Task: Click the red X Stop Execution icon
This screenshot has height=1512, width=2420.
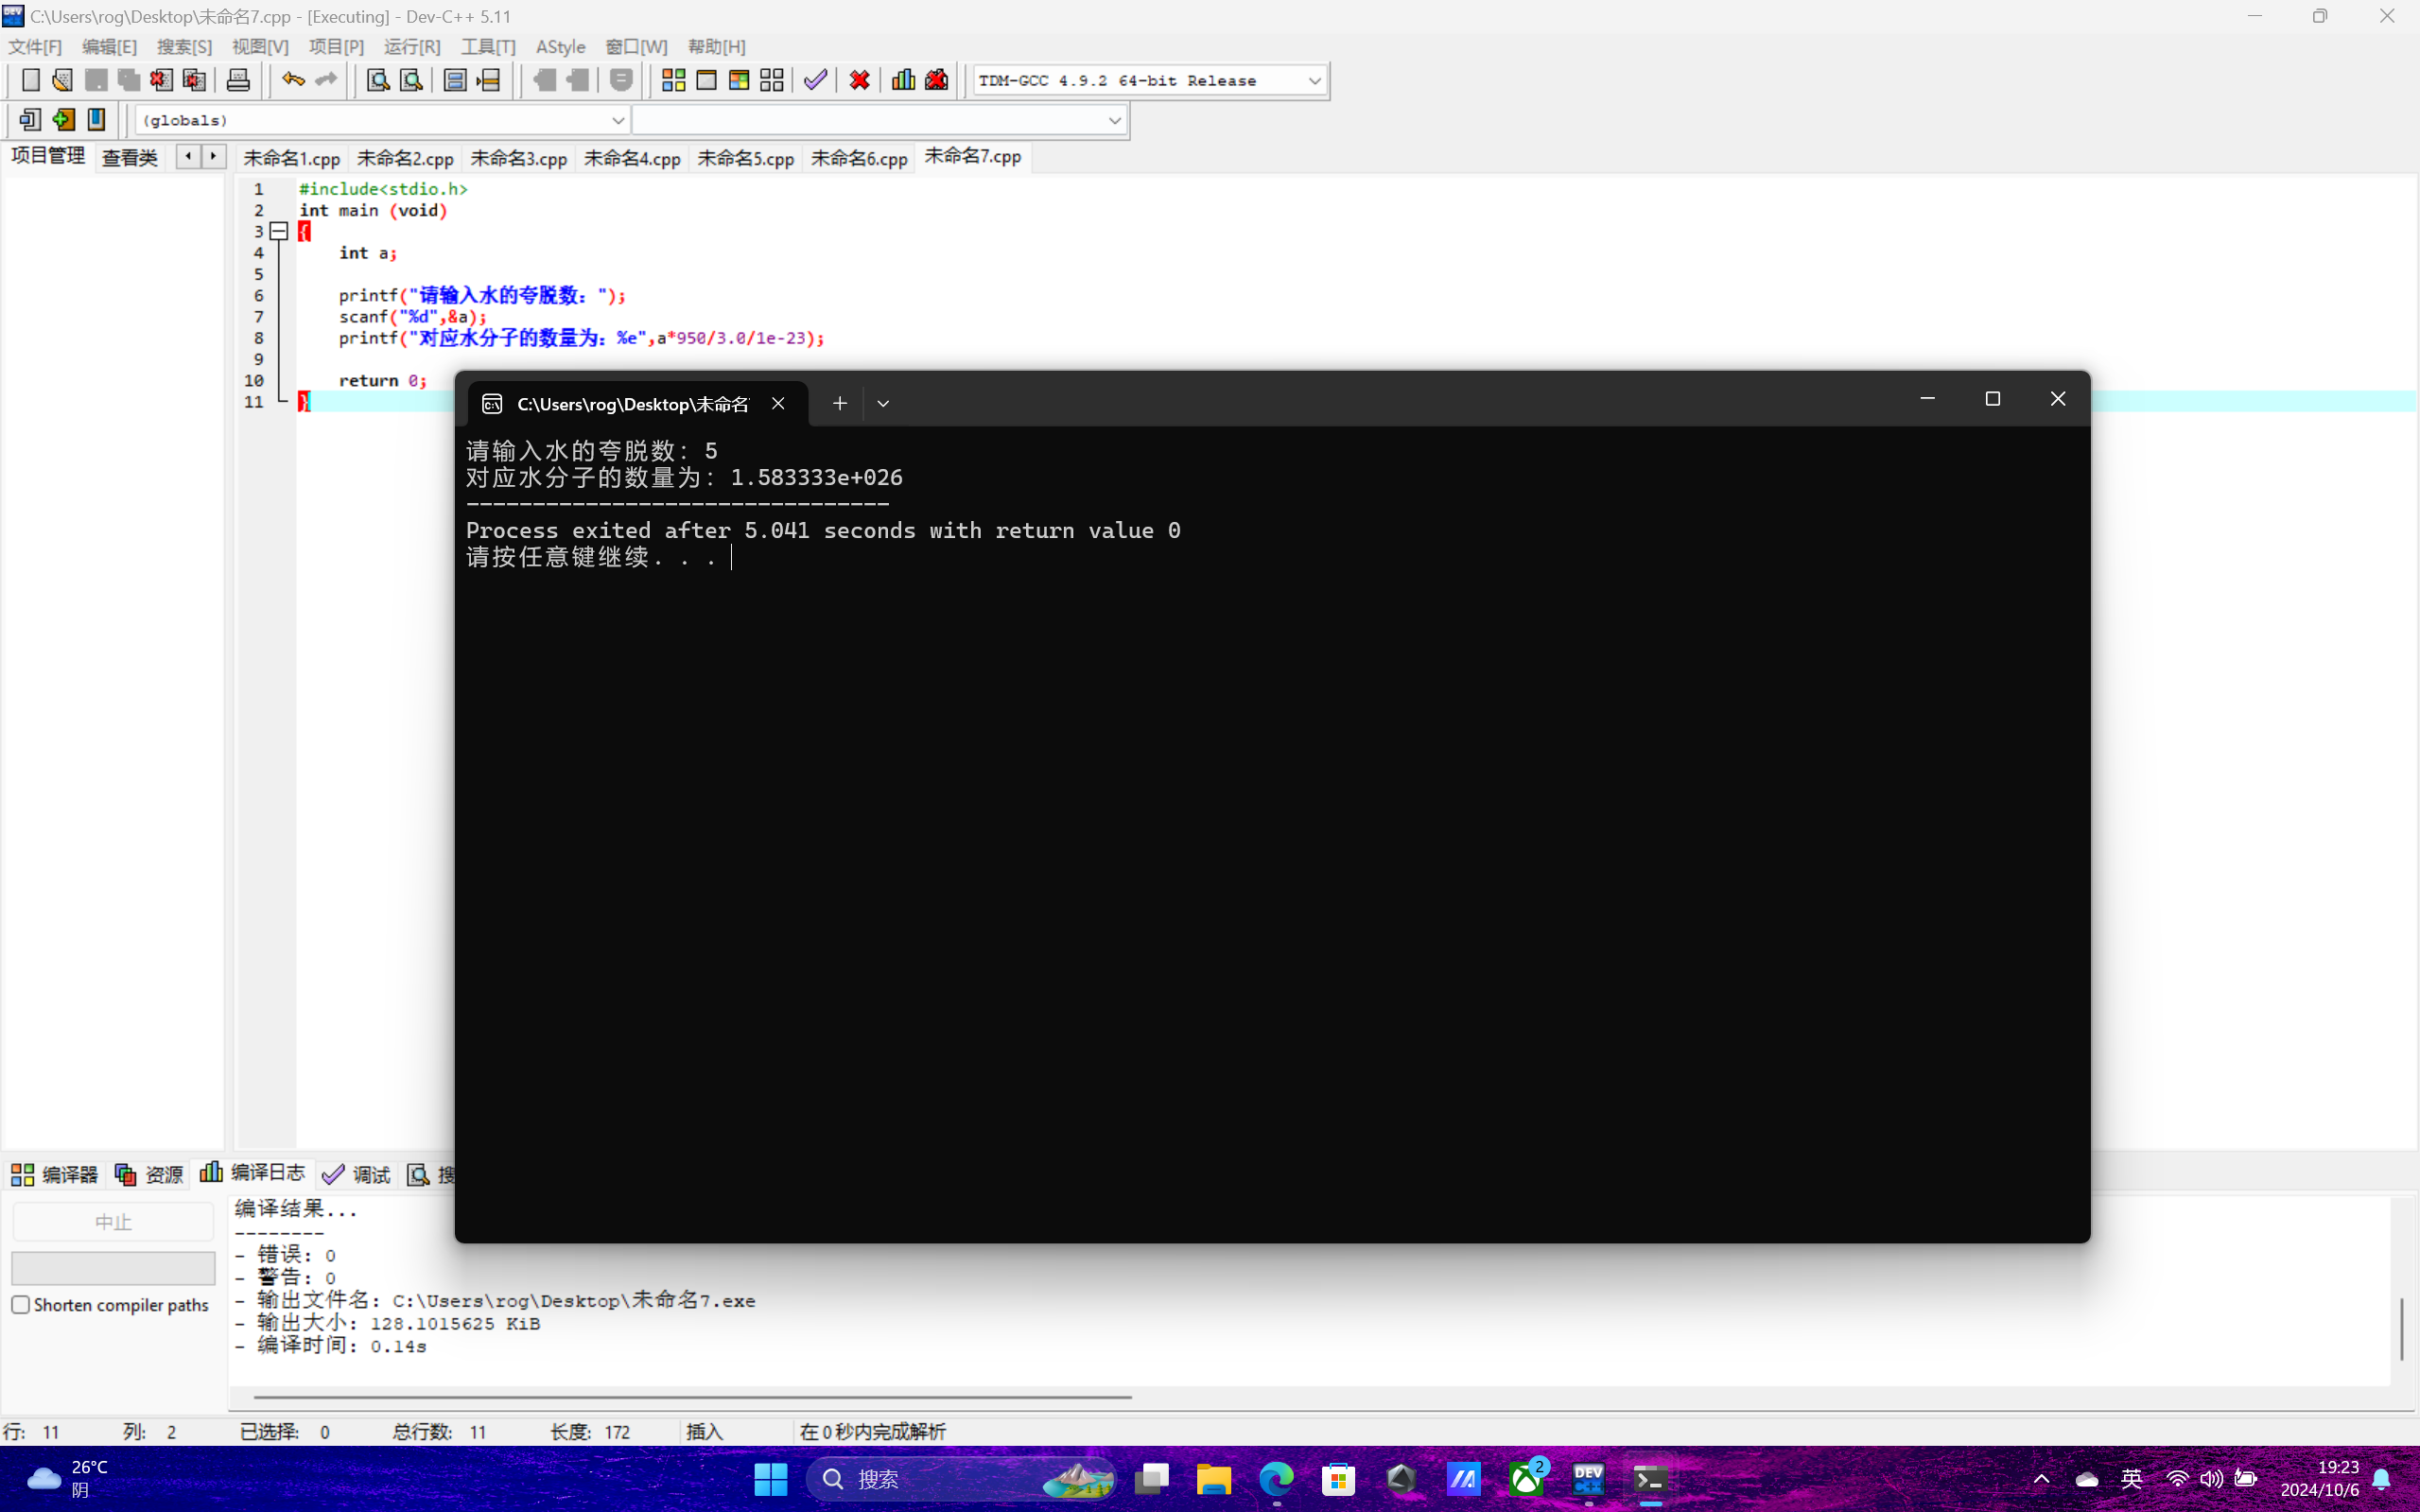Action: point(859,80)
